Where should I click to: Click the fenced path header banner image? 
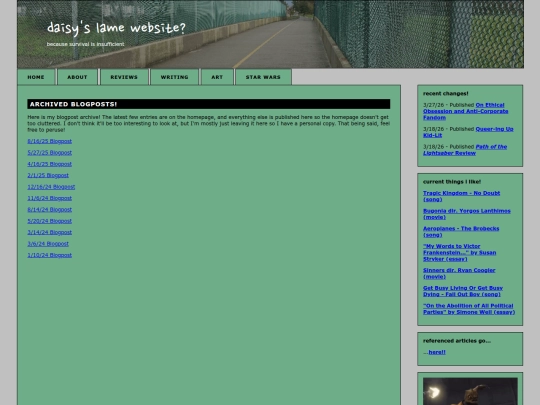pyautogui.click(x=270, y=34)
